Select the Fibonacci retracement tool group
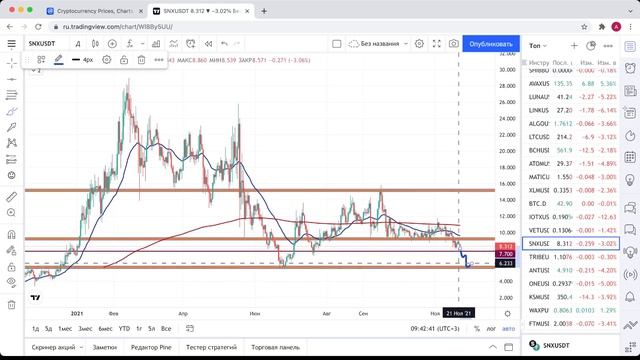 (11, 95)
